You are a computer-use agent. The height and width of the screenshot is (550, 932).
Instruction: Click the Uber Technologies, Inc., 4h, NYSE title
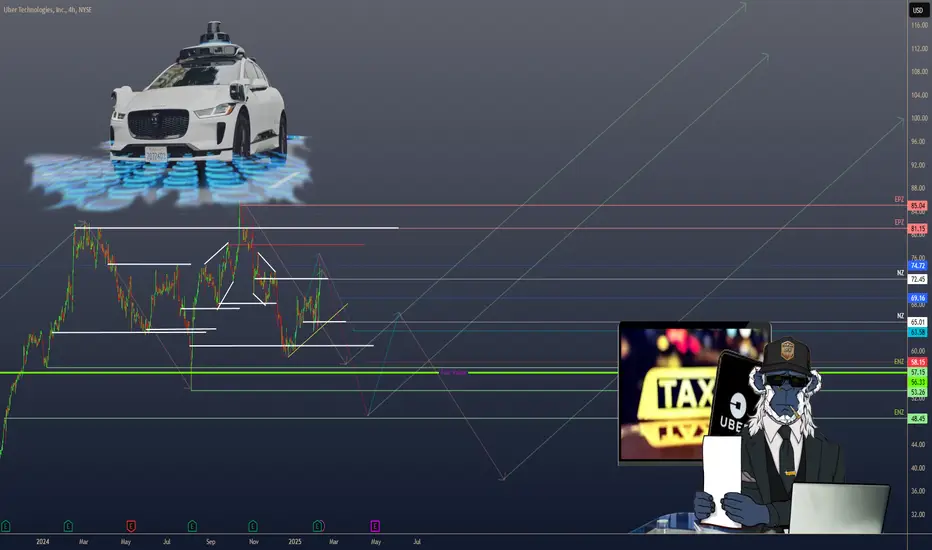48,10
